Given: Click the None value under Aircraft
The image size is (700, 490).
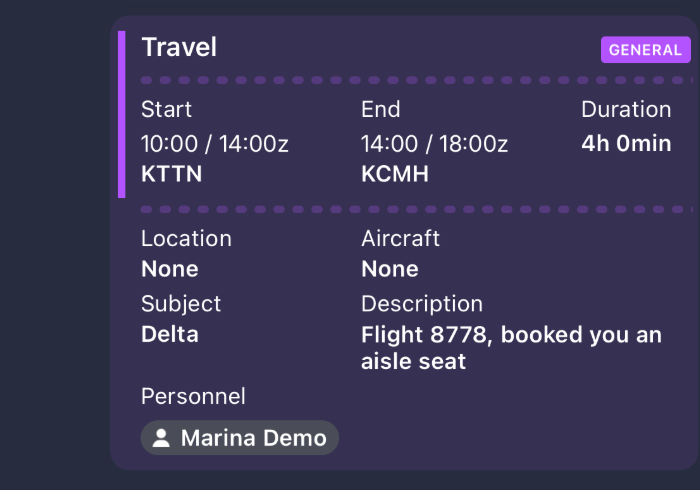Looking at the screenshot, I should [390, 269].
